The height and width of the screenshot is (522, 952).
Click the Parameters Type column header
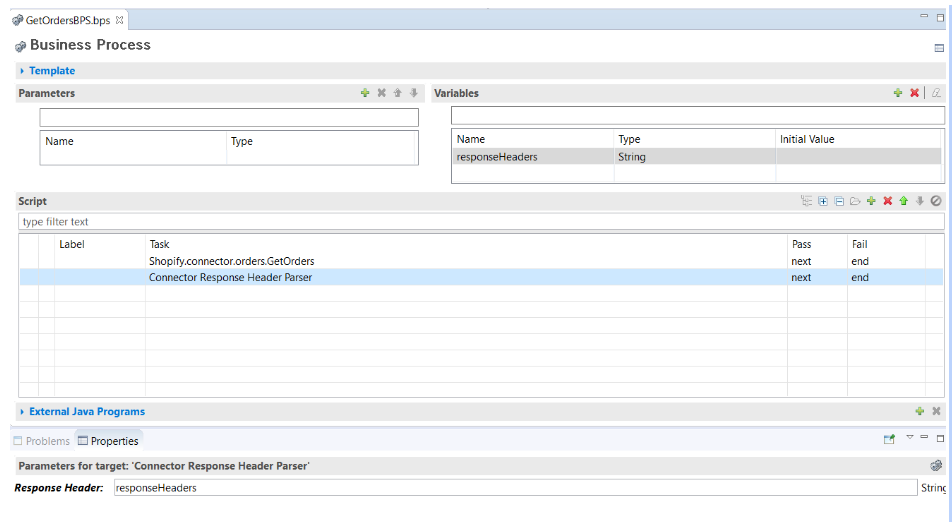242,141
